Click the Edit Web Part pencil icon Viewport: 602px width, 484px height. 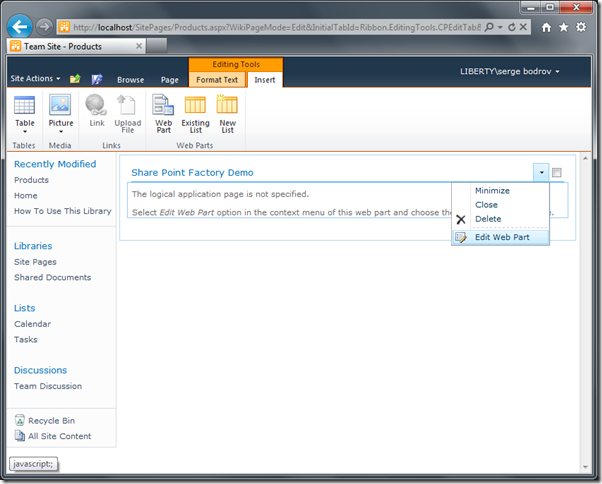click(461, 238)
